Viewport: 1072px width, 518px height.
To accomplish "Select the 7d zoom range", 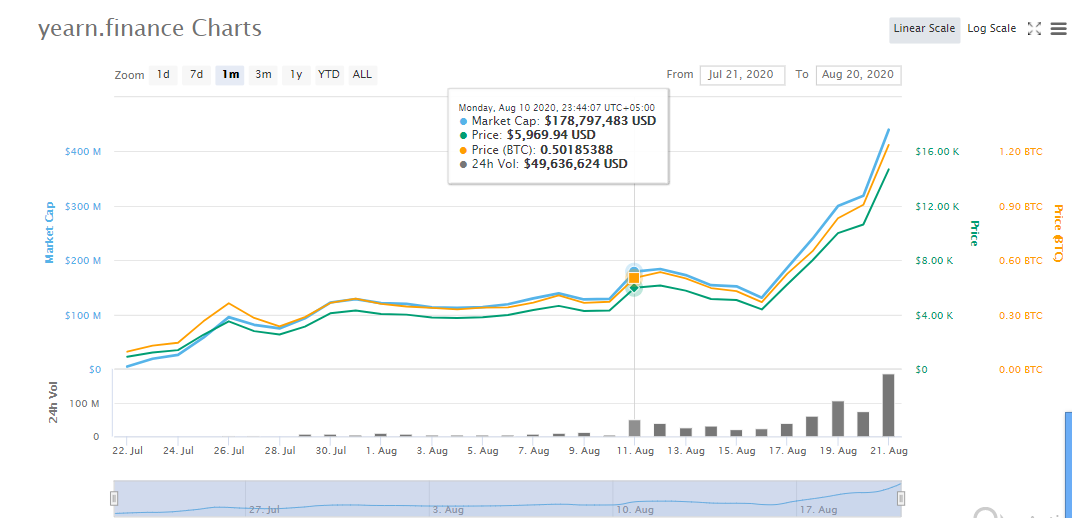I will tap(196, 74).
